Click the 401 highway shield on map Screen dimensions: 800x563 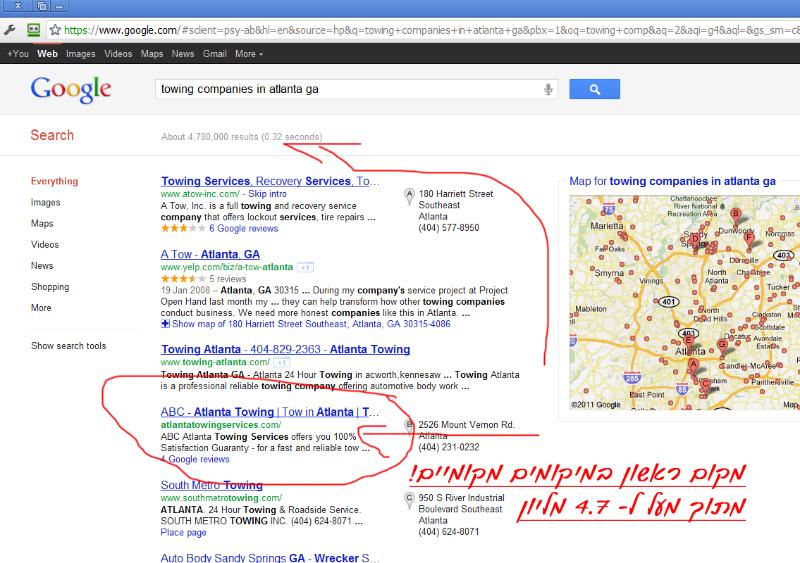click(x=669, y=302)
